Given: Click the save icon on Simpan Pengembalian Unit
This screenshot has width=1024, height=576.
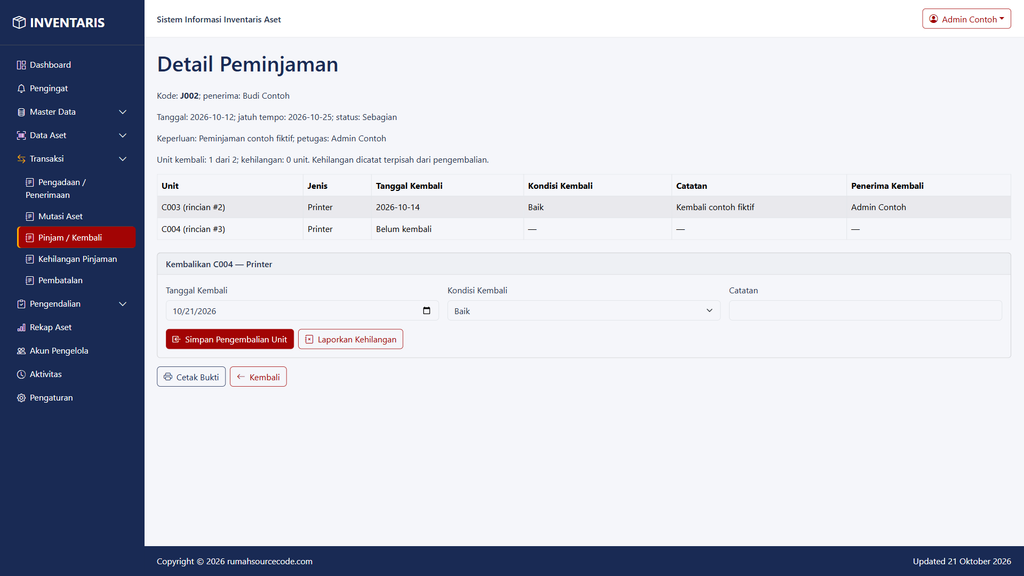Looking at the screenshot, I should pos(176,340).
